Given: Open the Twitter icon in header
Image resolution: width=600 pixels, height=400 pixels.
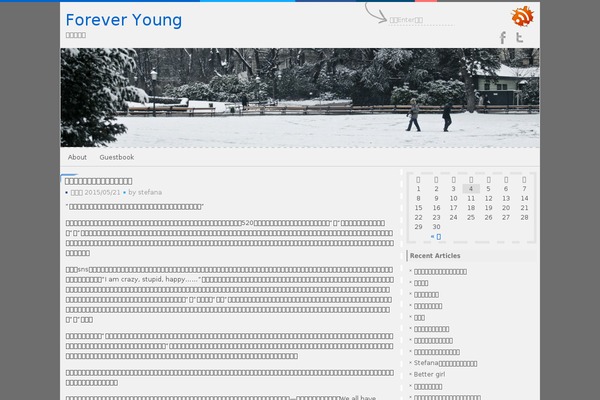Looking at the screenshot, I should (519, 37).
